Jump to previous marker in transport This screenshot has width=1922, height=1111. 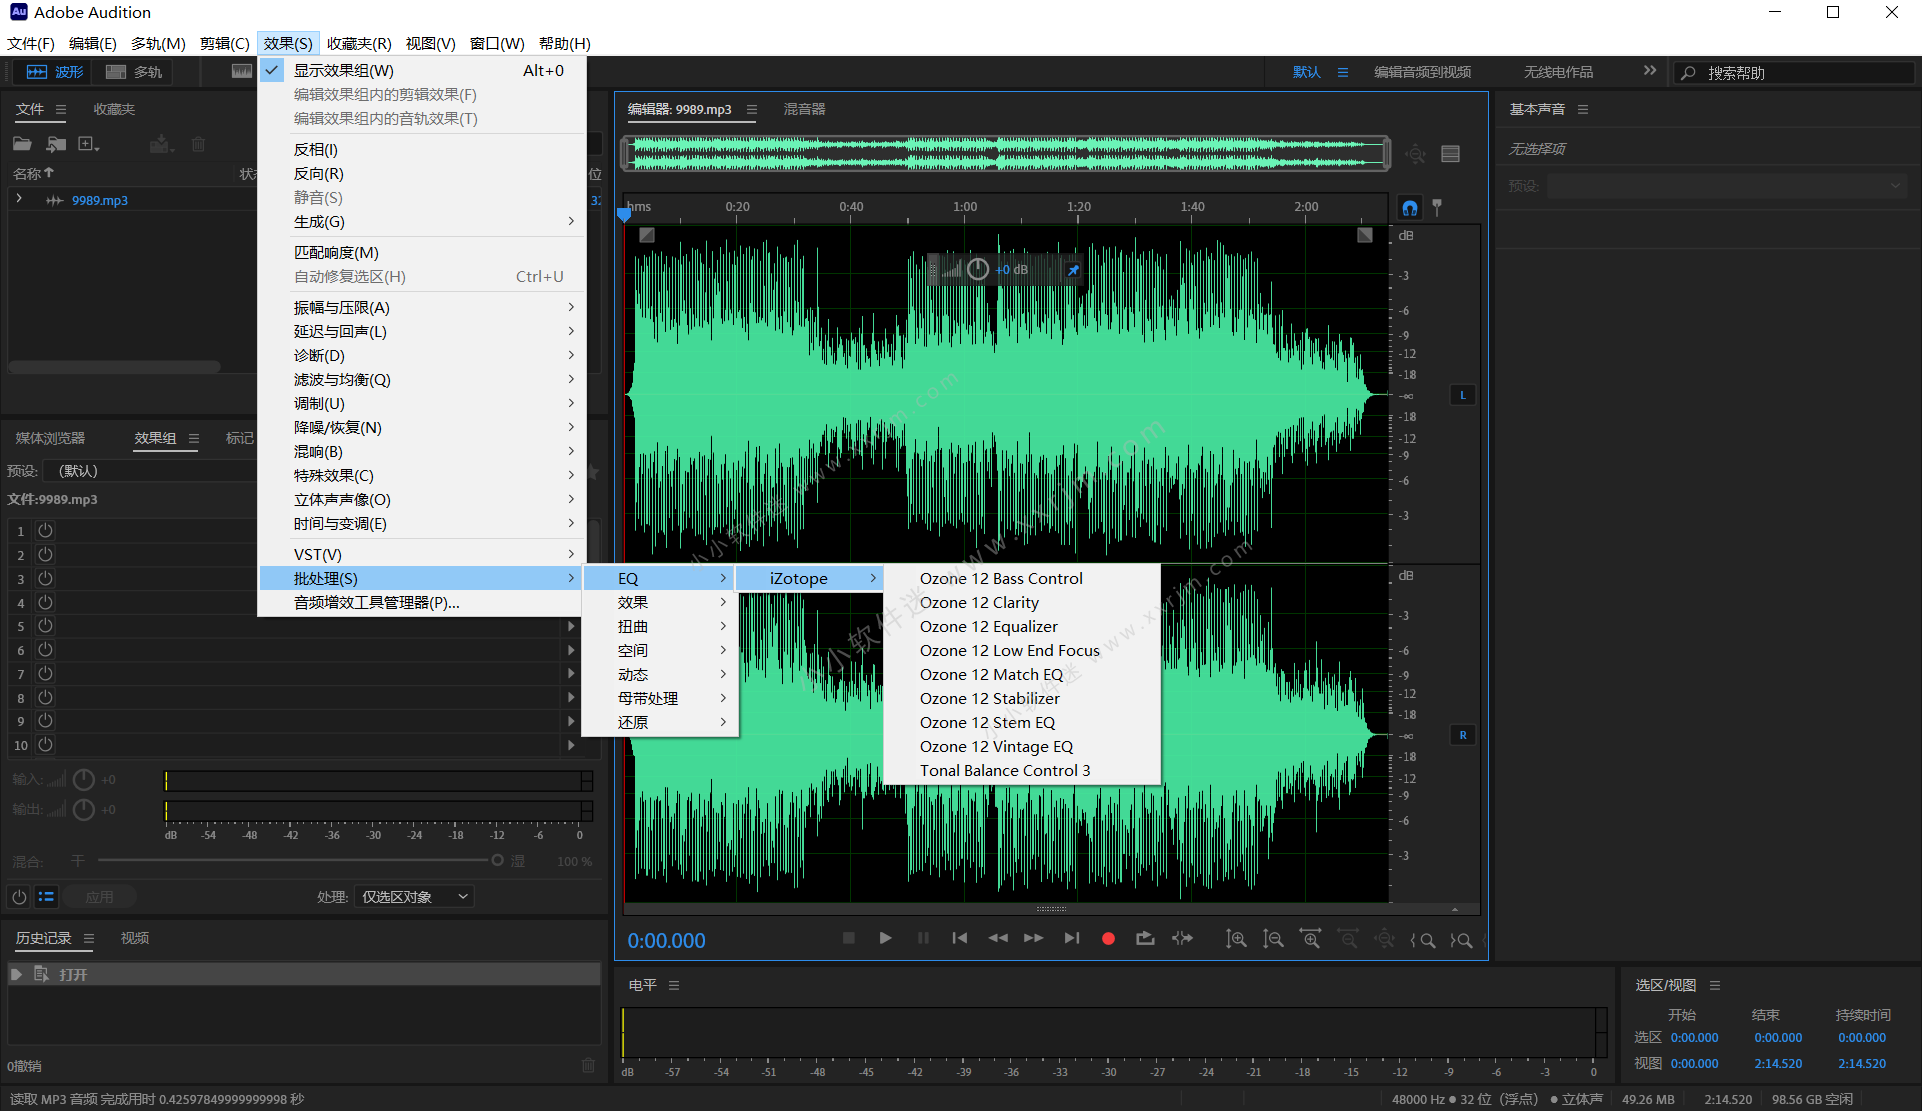(960, 938)
